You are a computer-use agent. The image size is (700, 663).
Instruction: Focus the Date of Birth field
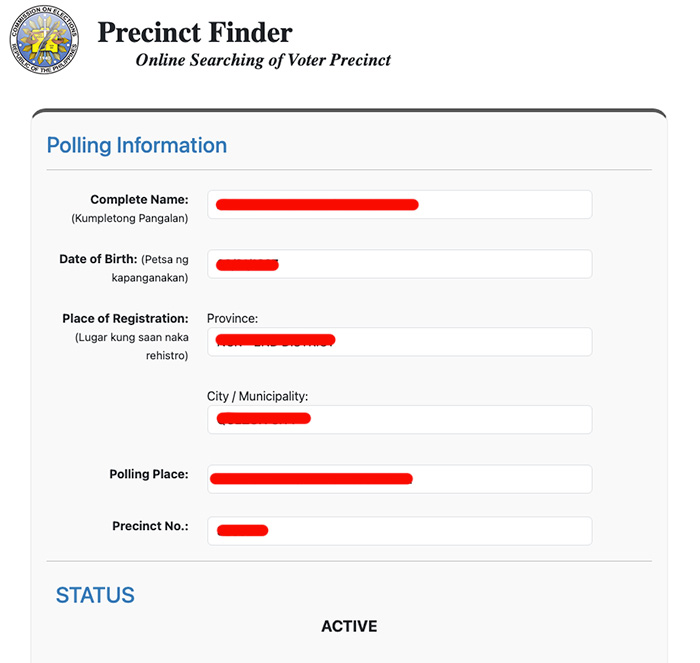399,264
